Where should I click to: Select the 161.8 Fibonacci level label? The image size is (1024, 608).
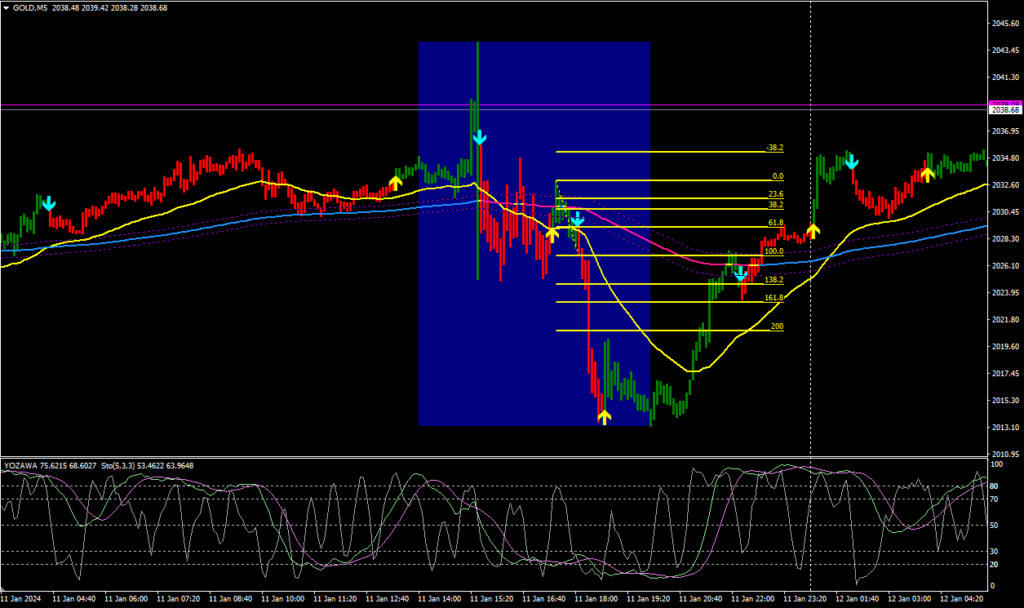tap(773, 297)
